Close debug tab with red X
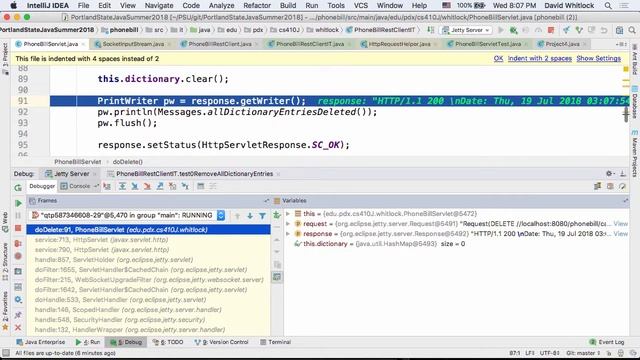Screen dimensions: 640x360 pos(18,327)
